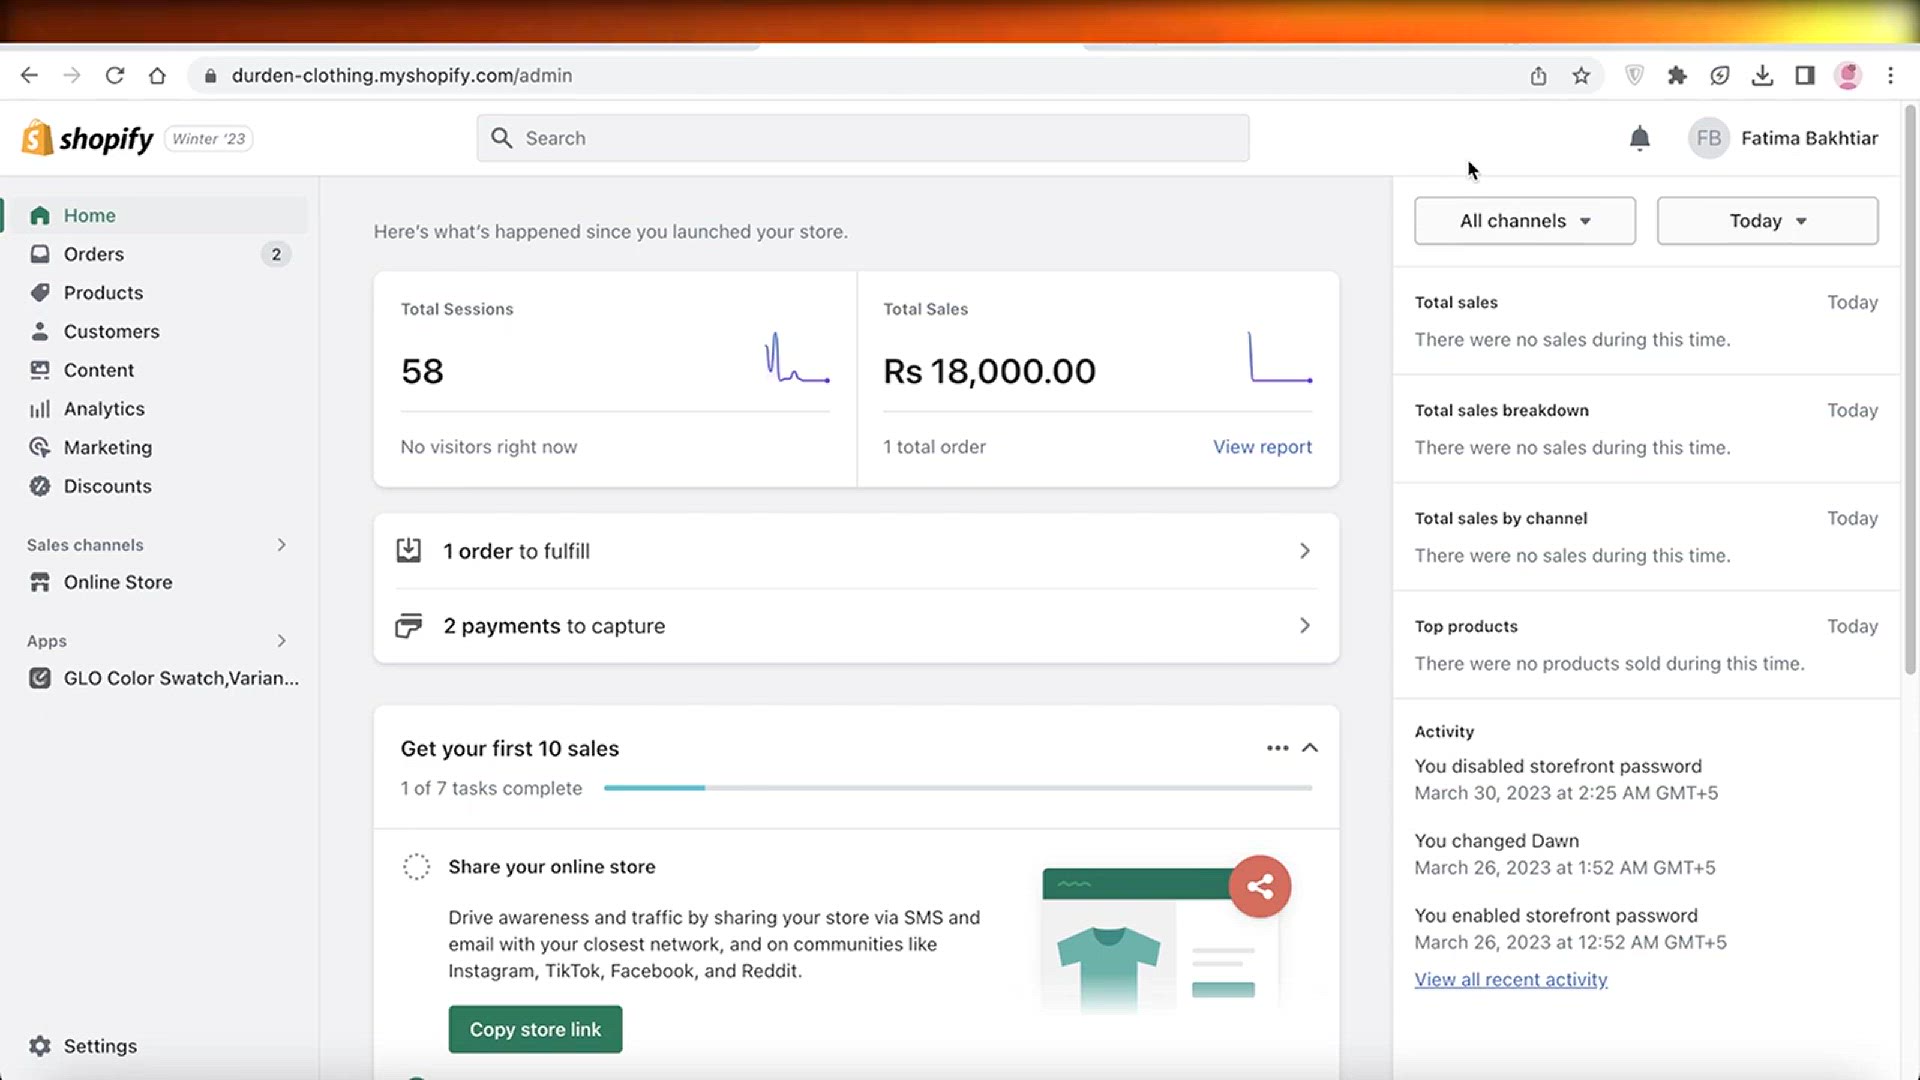Click the Total Sessions sparkline chart
1920x1080 pixels.
coord(797,358)
